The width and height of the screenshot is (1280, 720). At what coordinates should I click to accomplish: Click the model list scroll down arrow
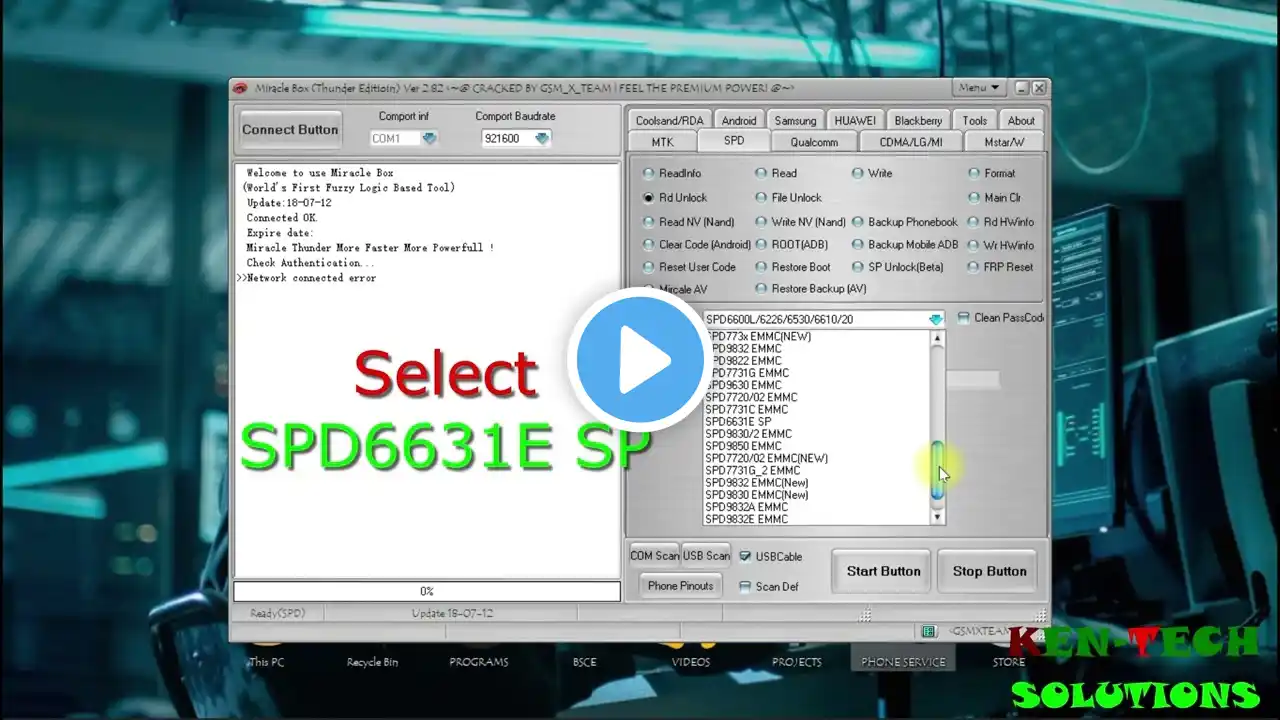pyautogui.click(x=937, y=517)
